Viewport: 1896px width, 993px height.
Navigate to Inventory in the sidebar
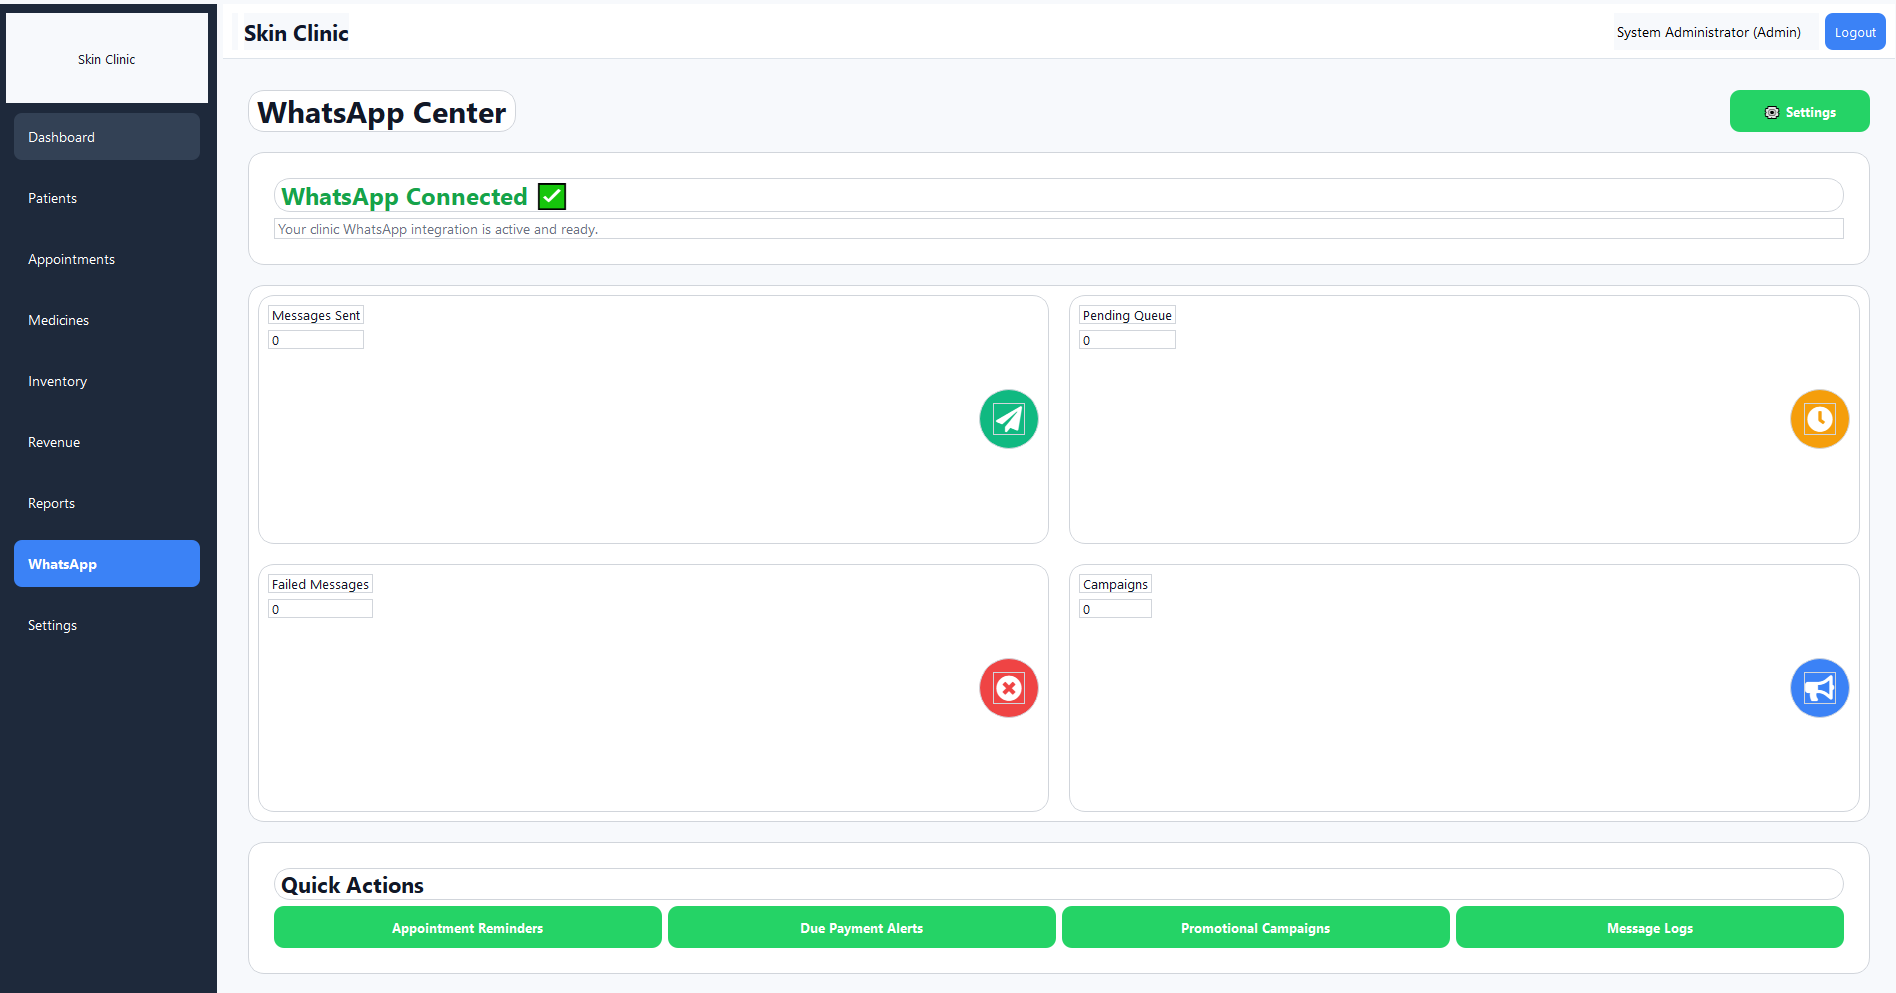pyautogui.click(x=107, y=381)
